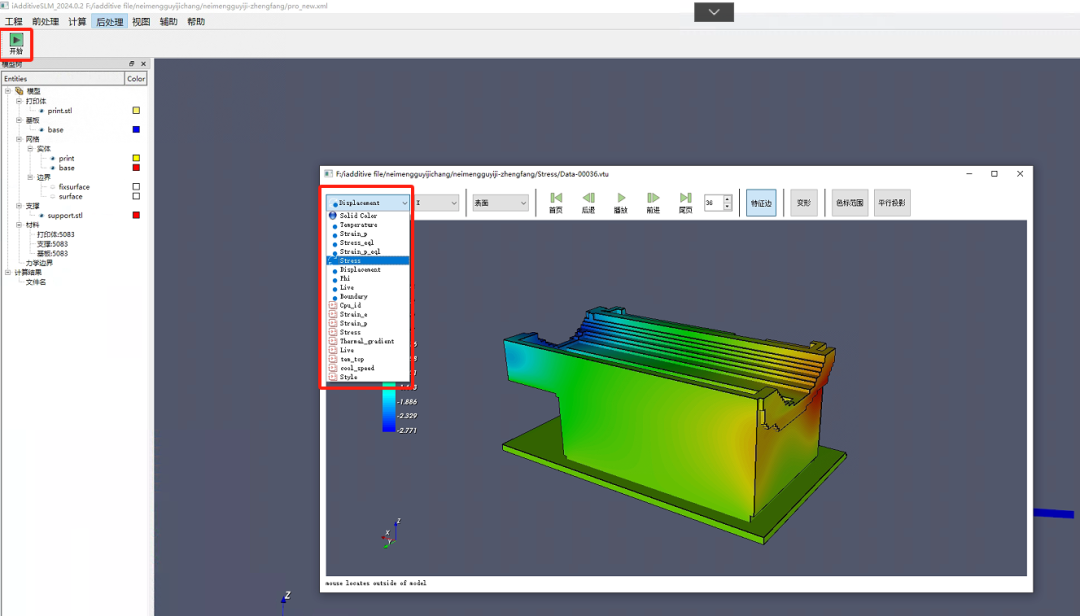The height and width of the screenshot is (616, 1080).
Task: Click the 平行投影 parallel projection button
Action: point(892,203)
